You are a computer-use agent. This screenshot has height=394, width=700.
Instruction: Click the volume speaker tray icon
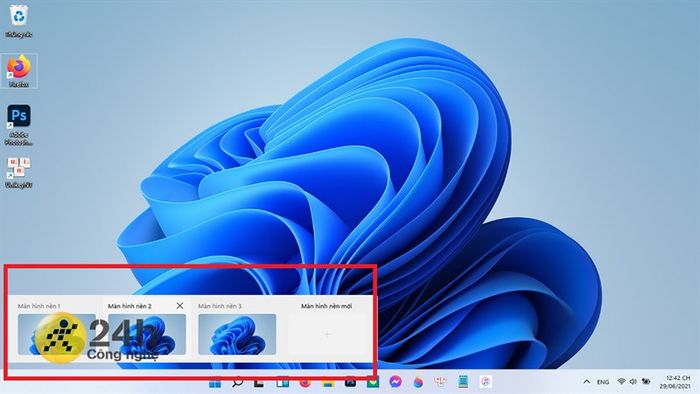tap(633, 382)
